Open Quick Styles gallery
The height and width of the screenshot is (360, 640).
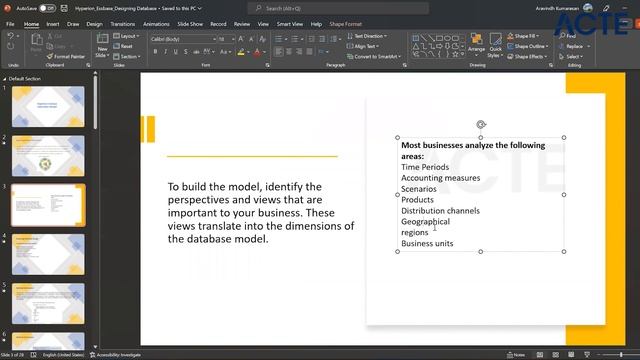click(x=496, y=45)
